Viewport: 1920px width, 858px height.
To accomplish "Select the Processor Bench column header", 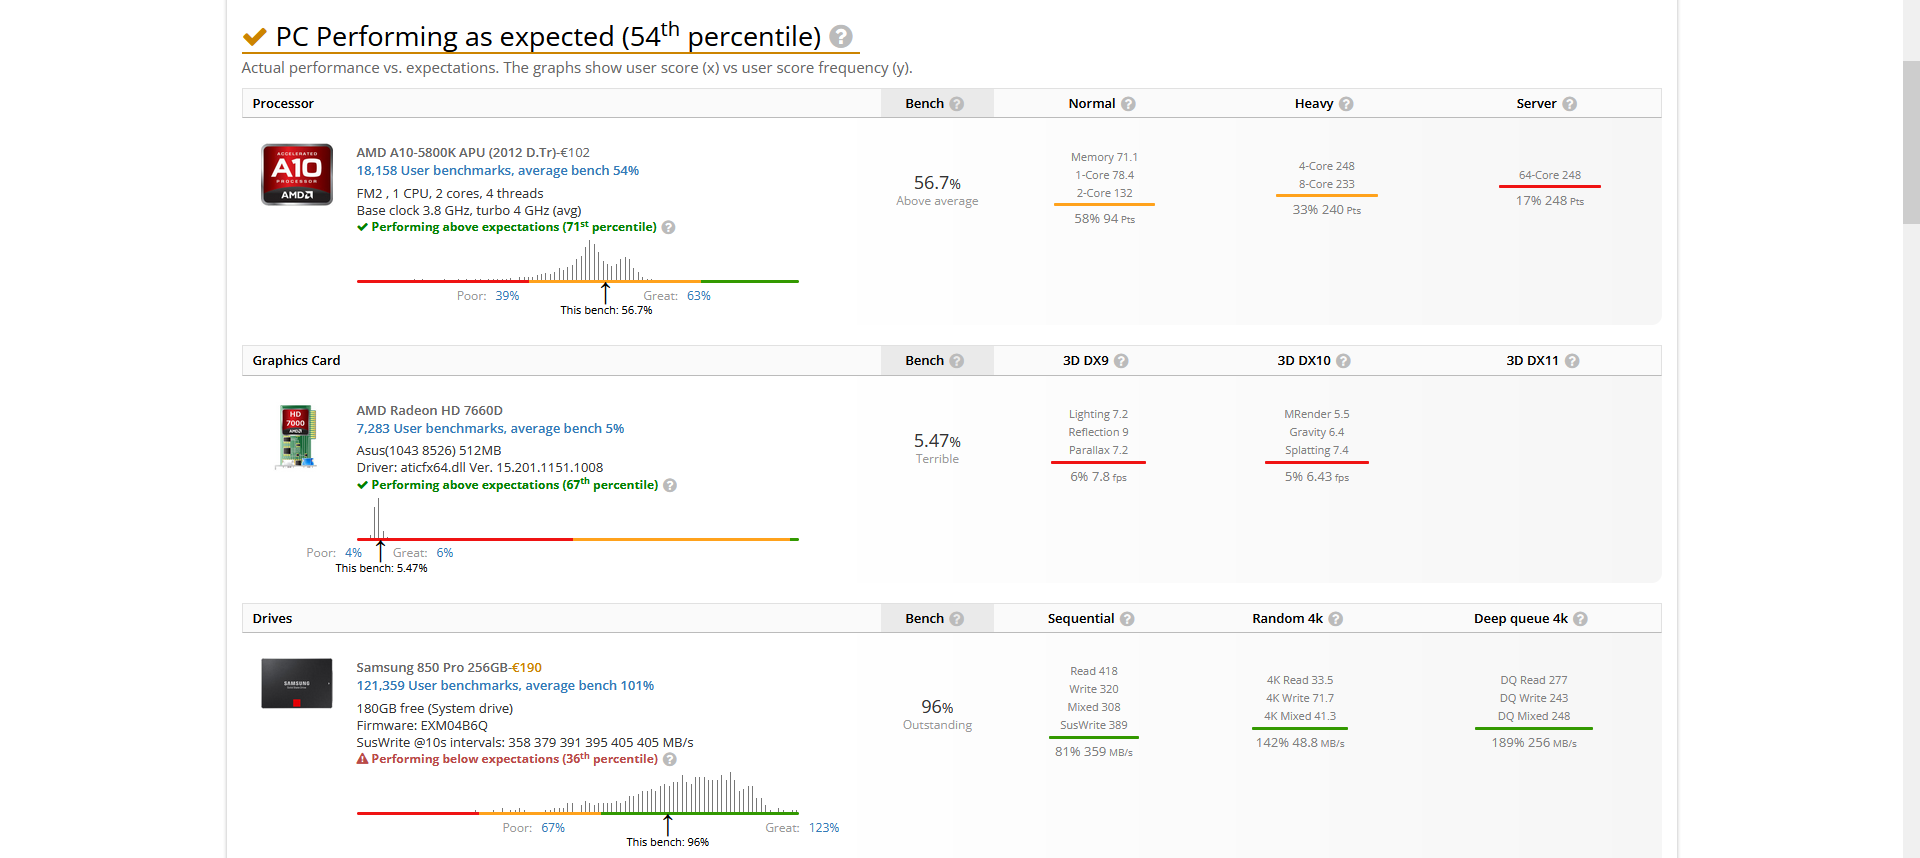I will (925, 104).
